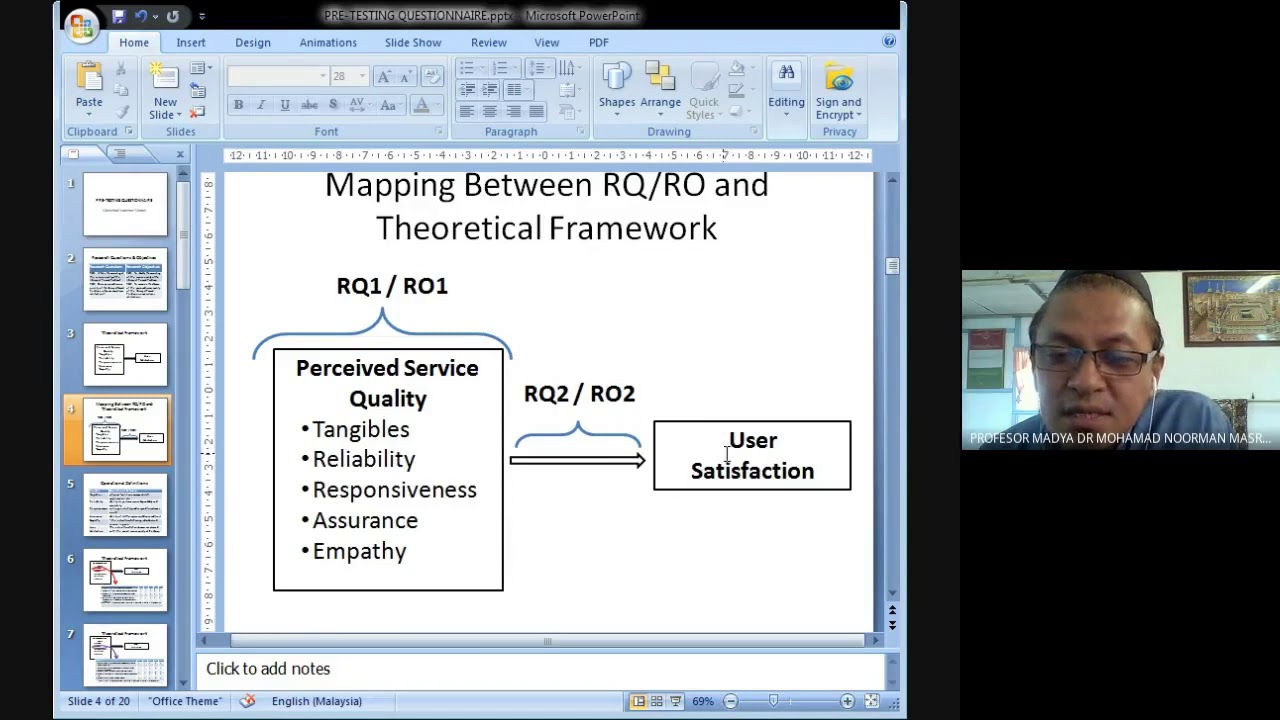1280x720 pixels.
Task: Run spell check from status bar
Action: [x=247, y=701]
